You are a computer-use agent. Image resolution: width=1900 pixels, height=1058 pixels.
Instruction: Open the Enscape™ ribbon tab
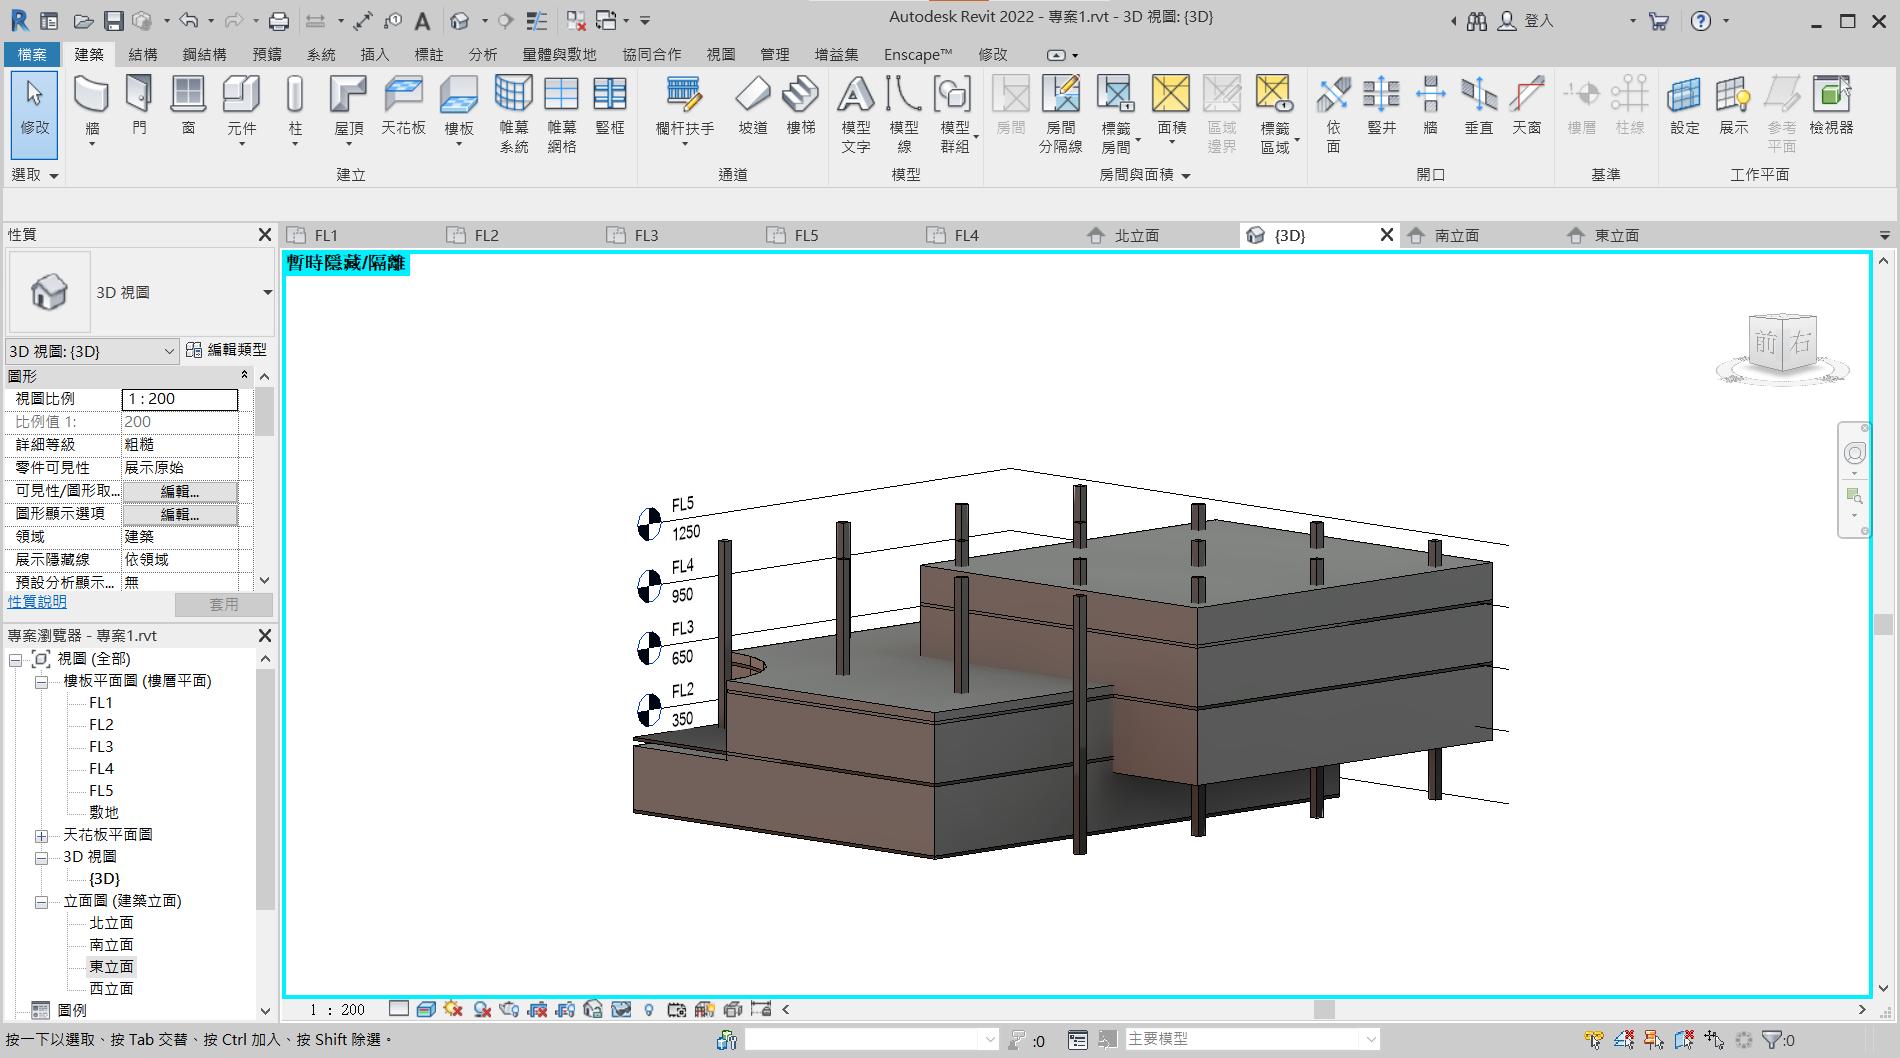pyautogui.click(x=918, y=55)
